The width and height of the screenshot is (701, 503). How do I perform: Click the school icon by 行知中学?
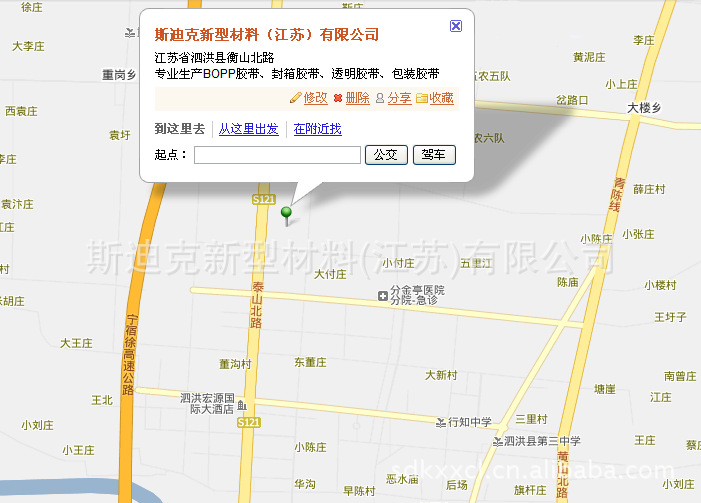click(x=441, y=422)
